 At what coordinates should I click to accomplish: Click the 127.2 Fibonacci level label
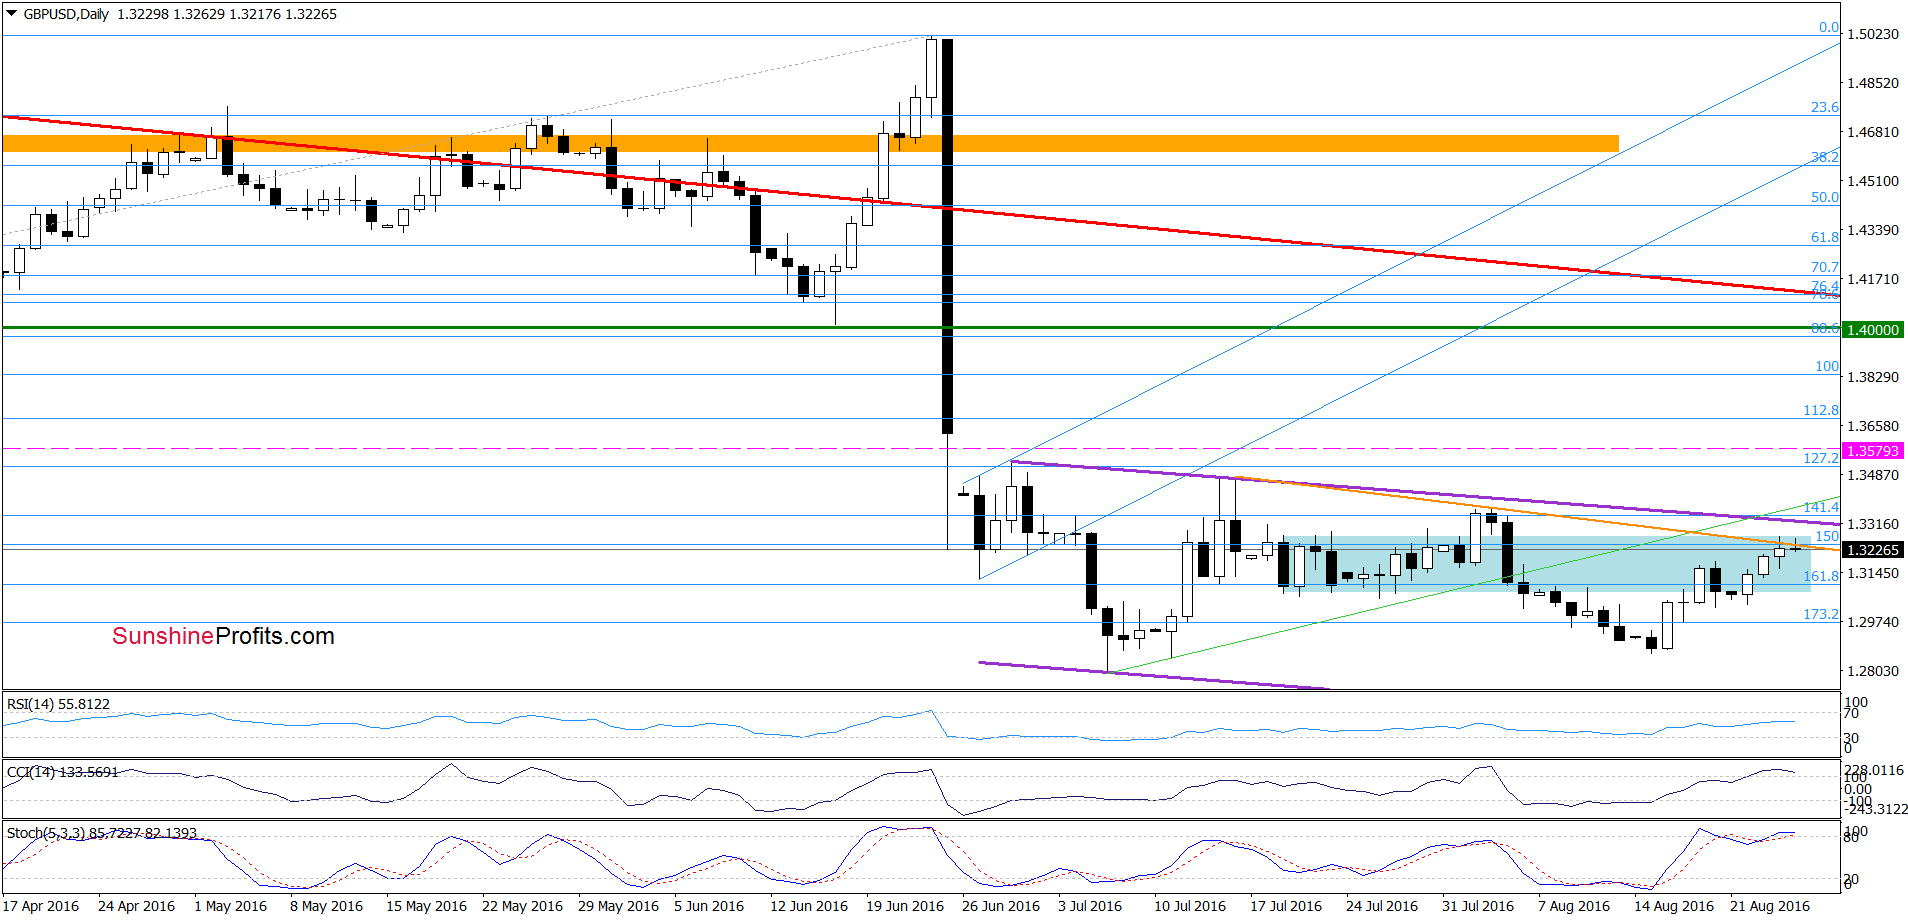click(x=1821, y=458)
